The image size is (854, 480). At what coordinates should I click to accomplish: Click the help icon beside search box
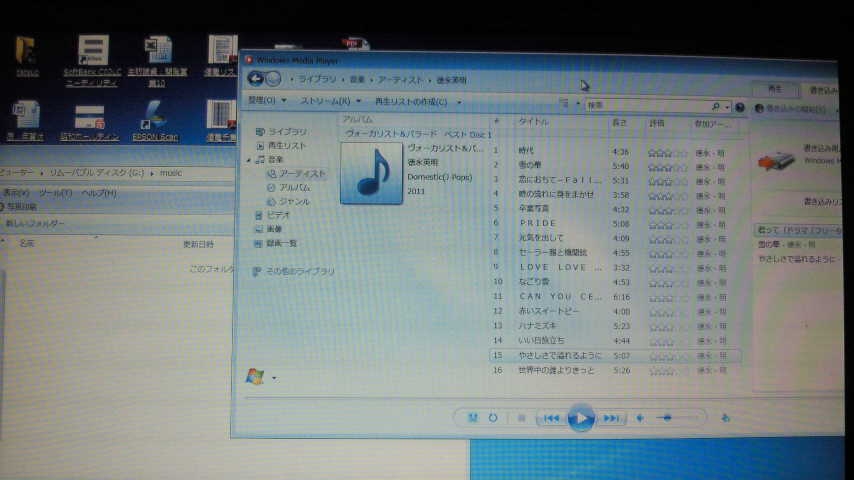click(740, 107)
